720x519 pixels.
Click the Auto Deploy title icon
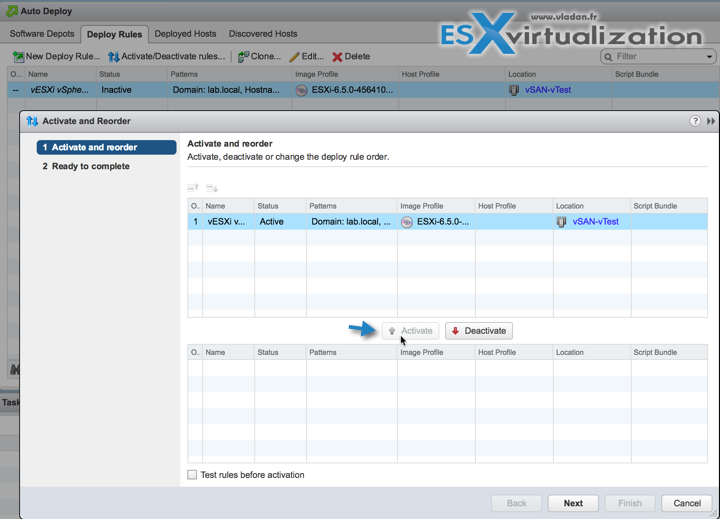[12, 11]
